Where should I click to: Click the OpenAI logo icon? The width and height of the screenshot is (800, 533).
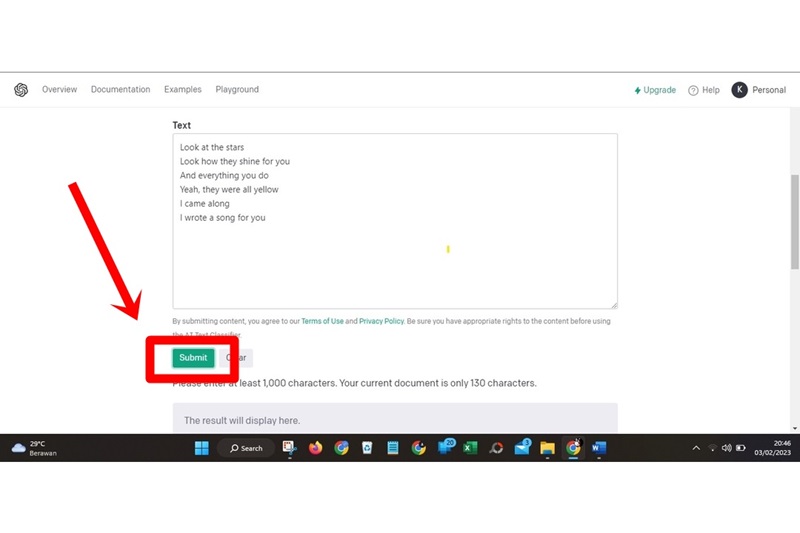(x=21, y=90)
